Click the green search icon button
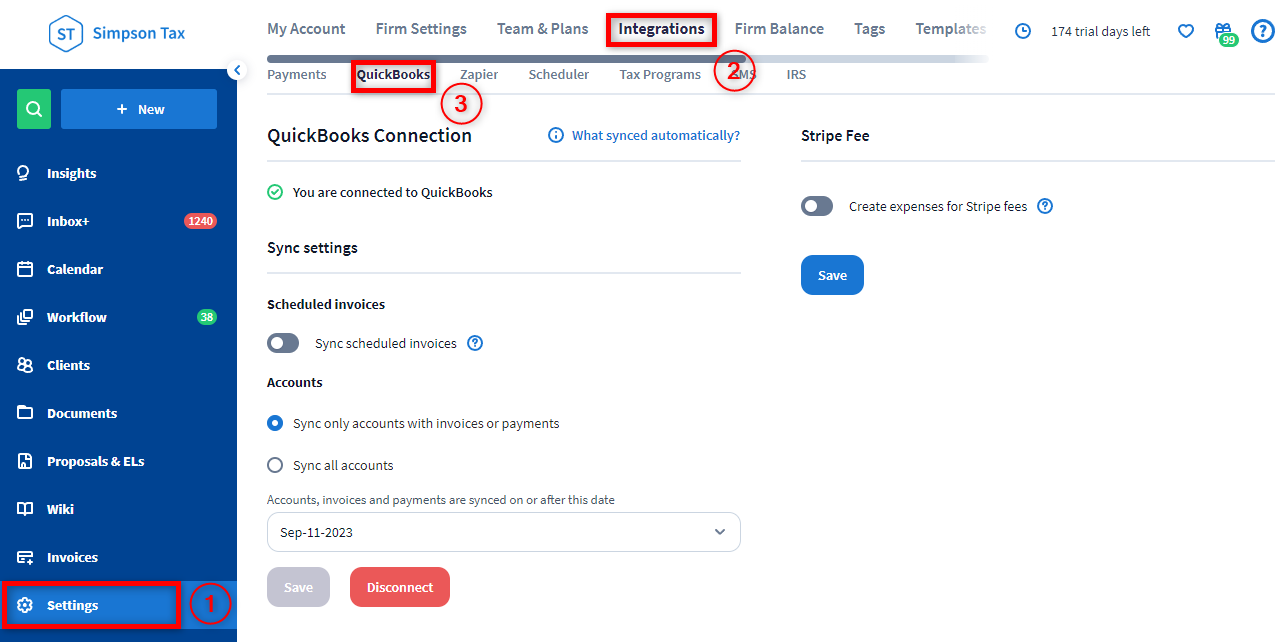1284x642 pixels. point(34,109)
